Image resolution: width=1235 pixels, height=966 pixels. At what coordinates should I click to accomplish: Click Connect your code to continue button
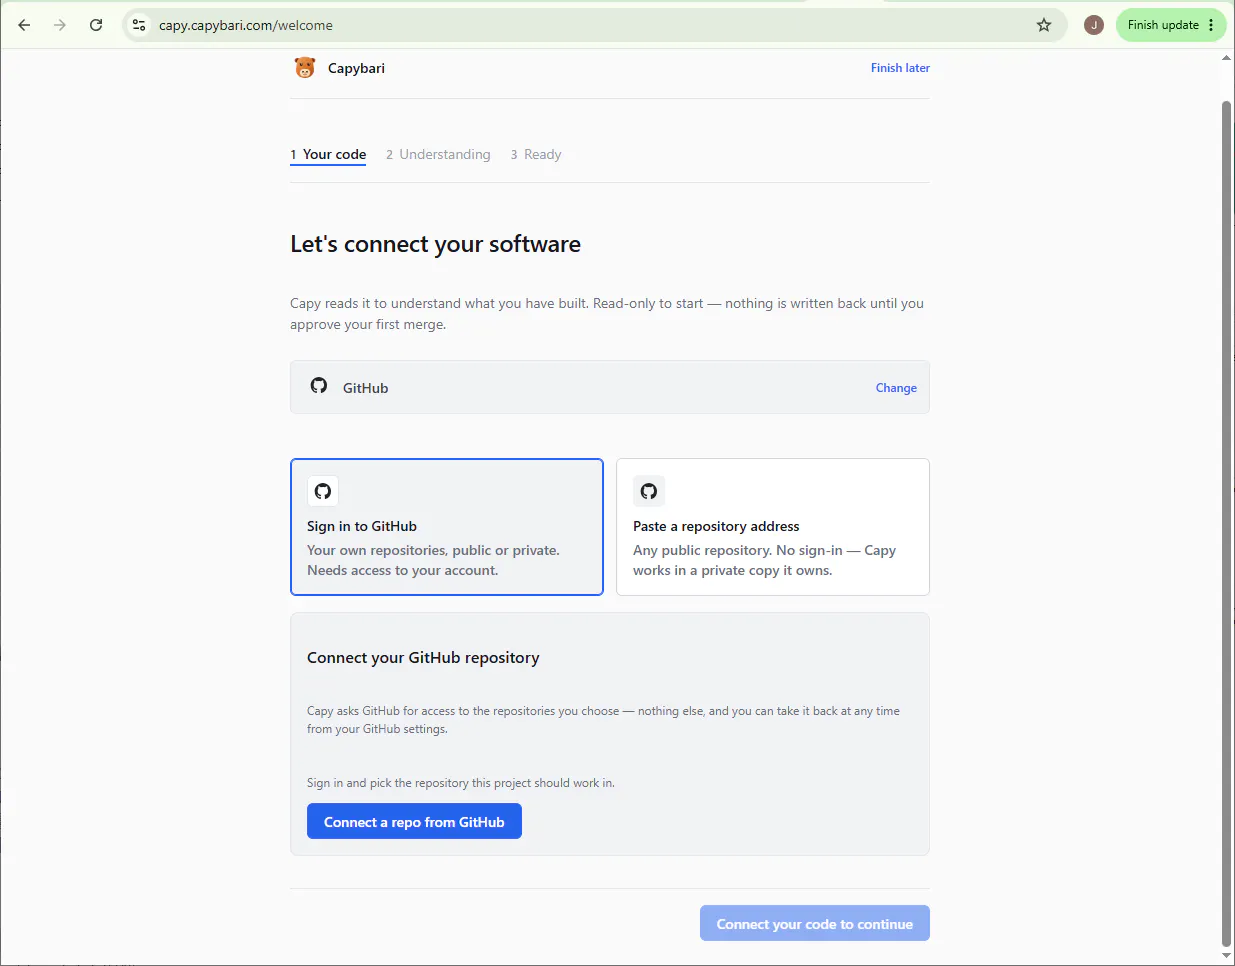pyautogui.click(x=815, y=923)
